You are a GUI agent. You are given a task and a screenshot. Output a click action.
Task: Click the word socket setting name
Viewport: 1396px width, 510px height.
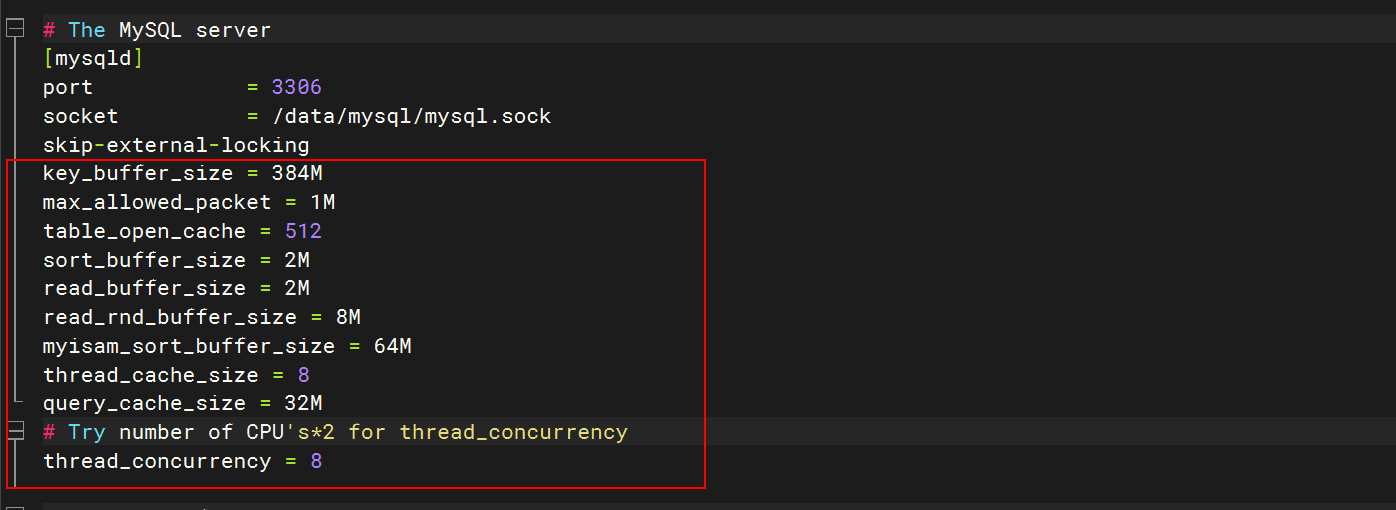tap(81, 116)
